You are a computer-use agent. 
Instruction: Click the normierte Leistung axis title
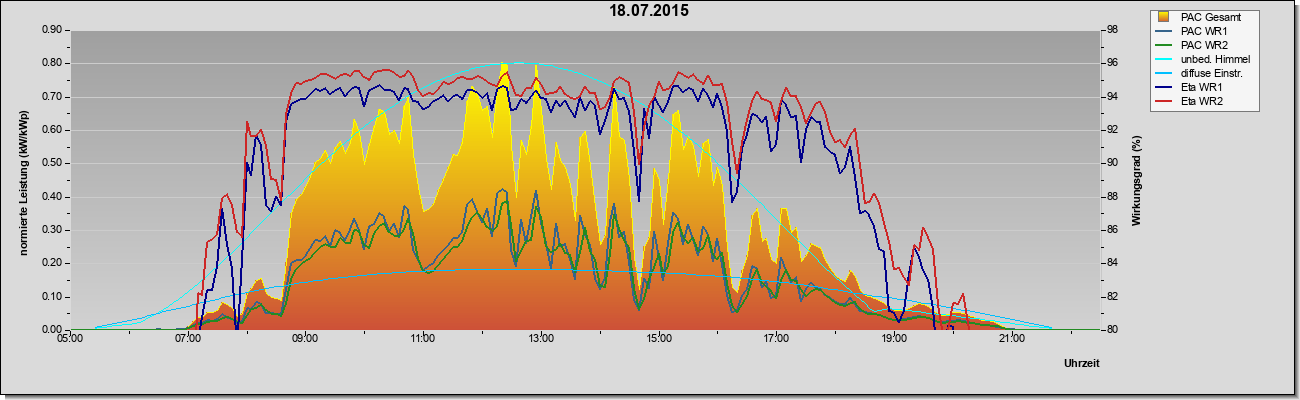pos(23,180)
